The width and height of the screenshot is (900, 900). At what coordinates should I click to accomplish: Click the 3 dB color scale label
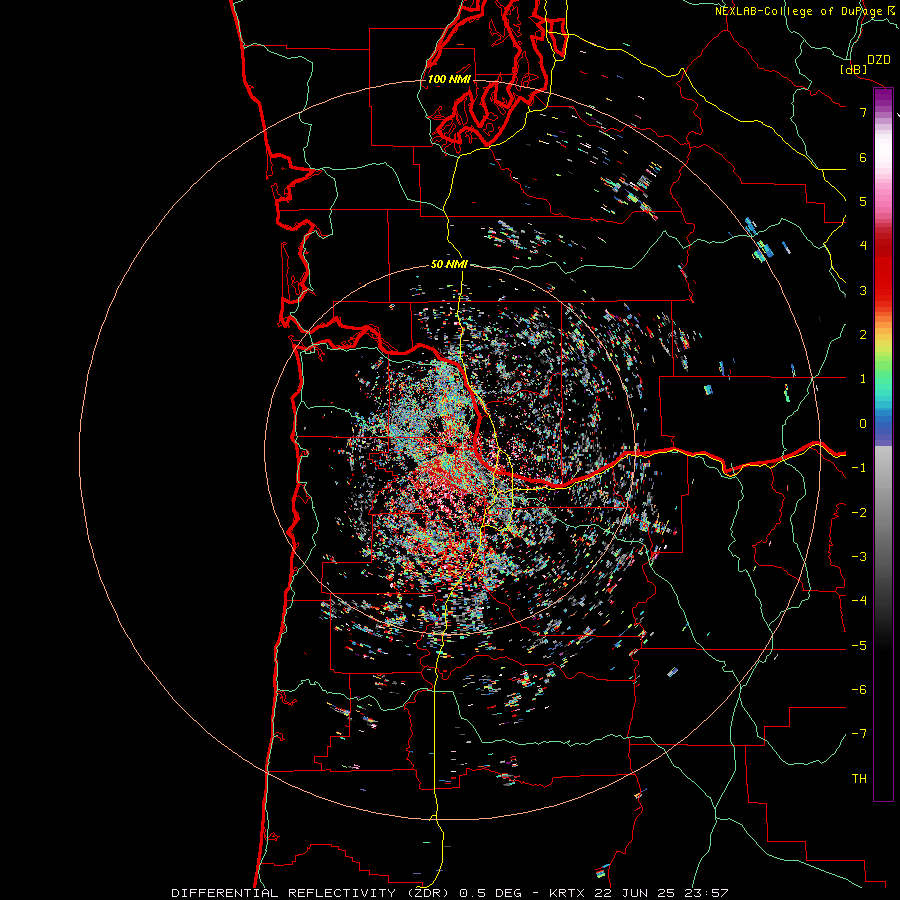(863, 290)
